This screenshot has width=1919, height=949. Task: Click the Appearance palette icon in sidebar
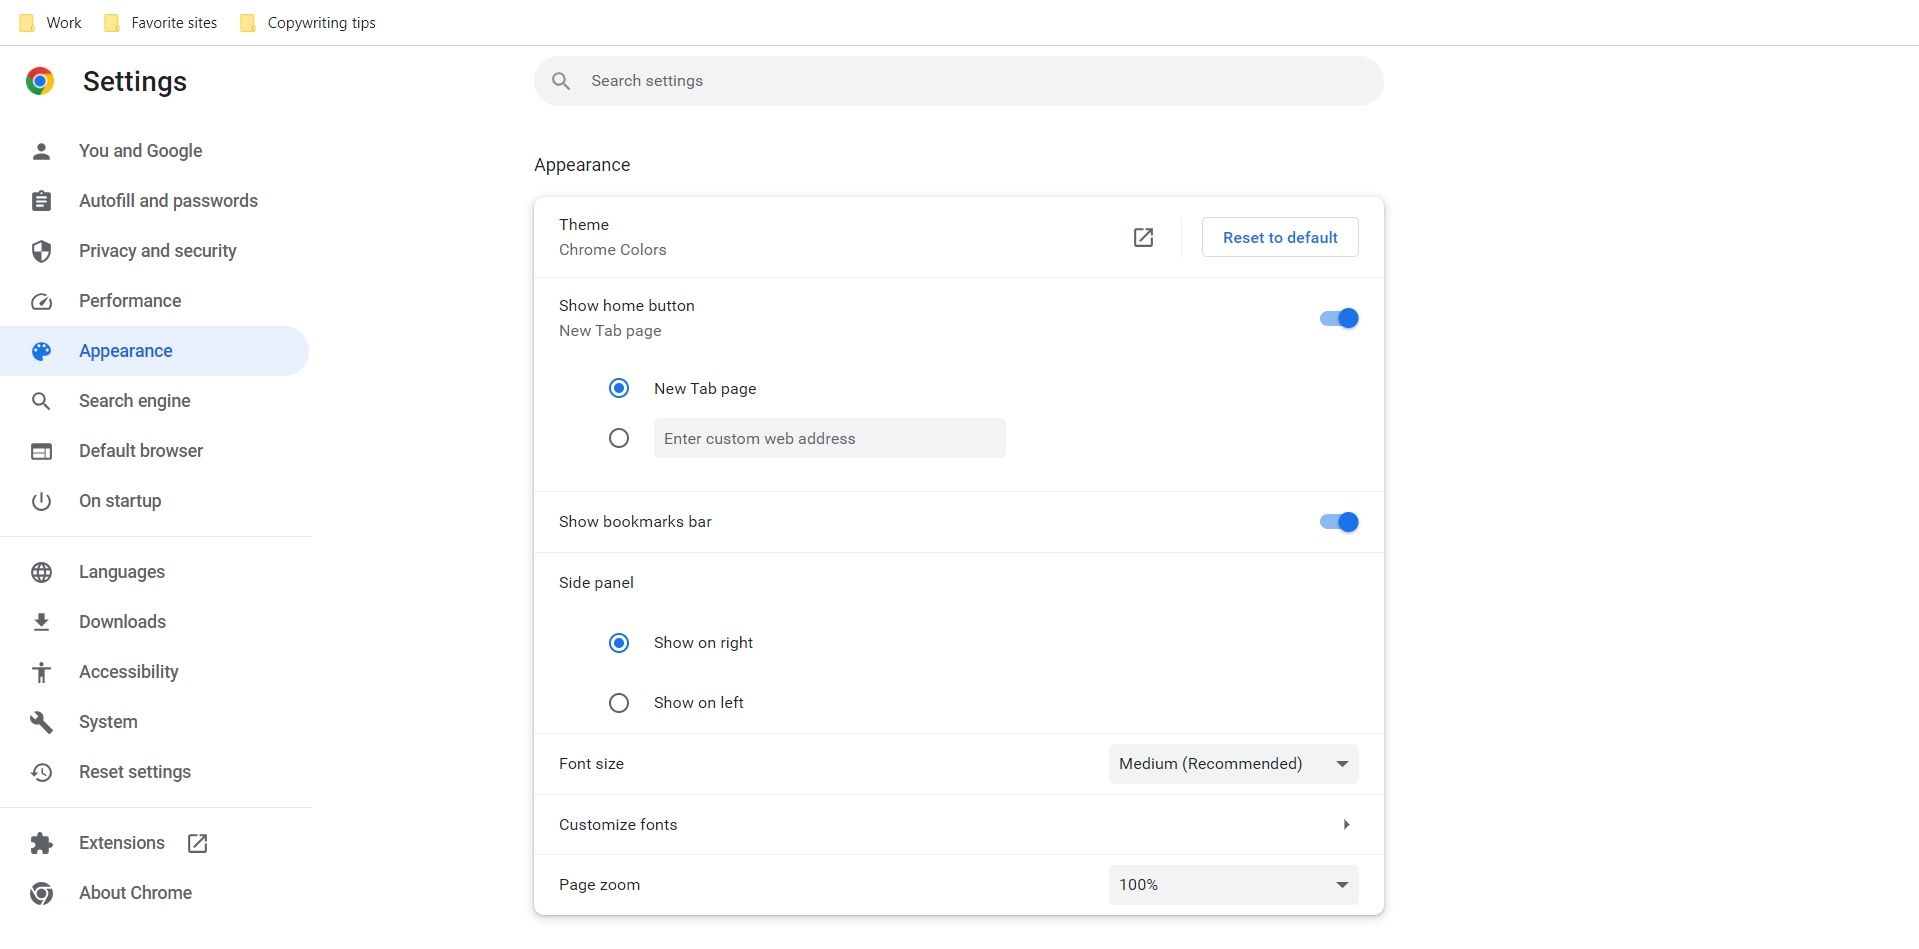[41, 351]
